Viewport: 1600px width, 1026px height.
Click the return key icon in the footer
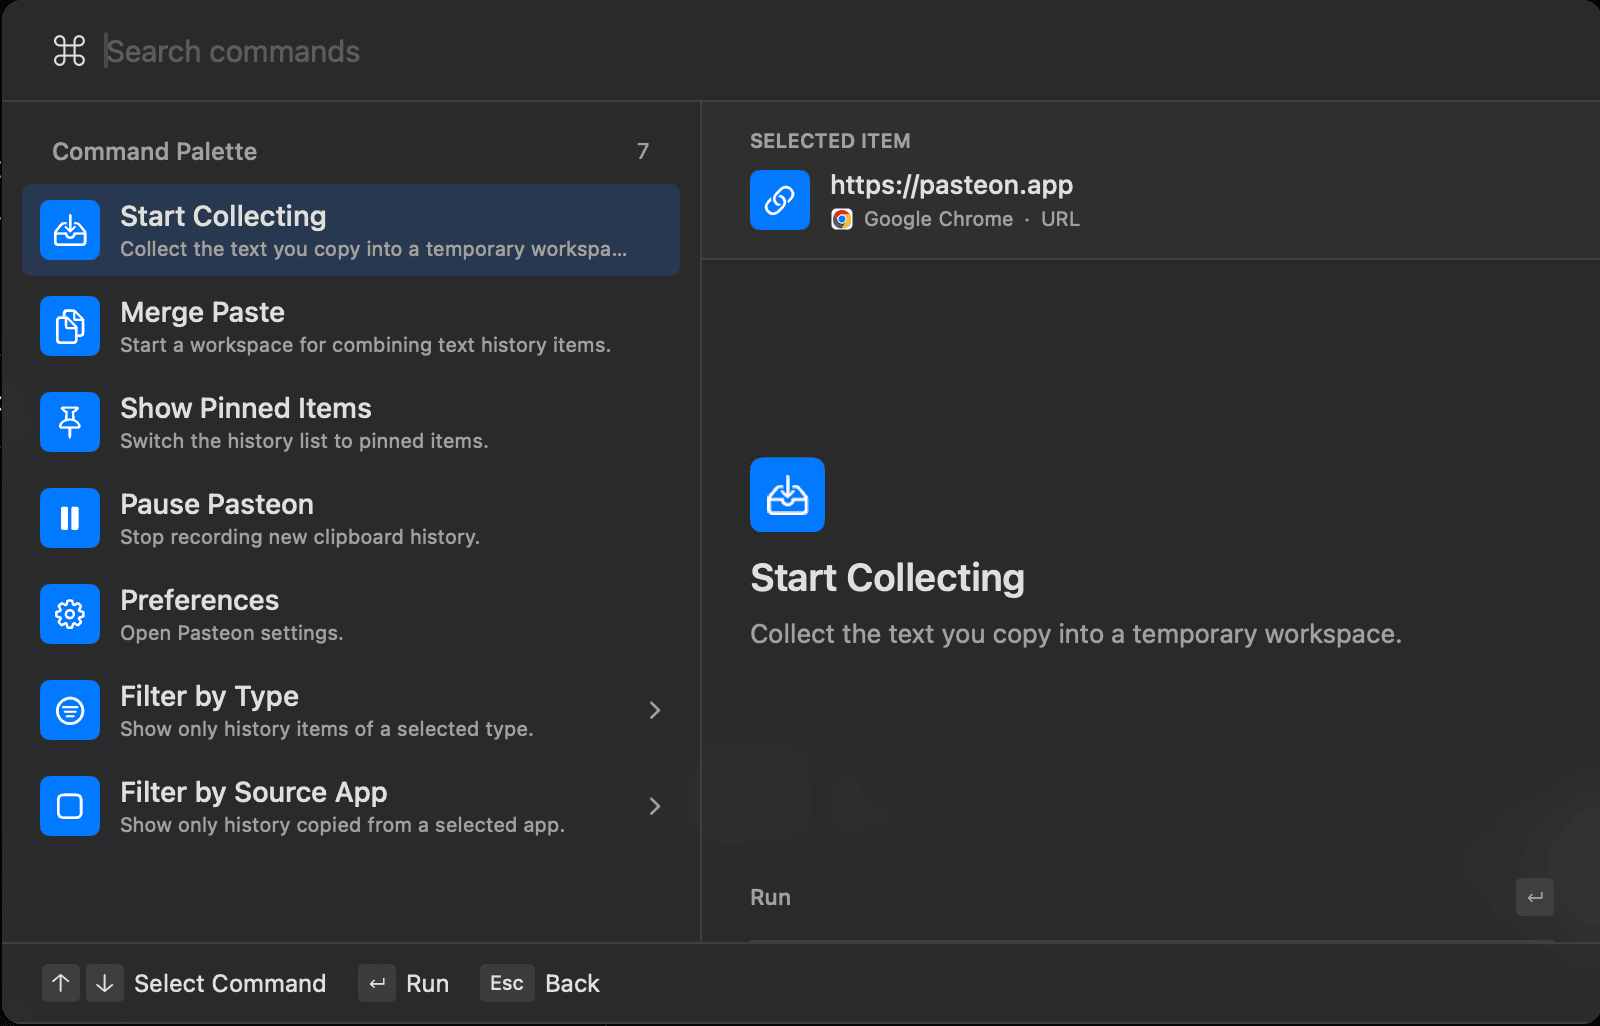click(377, 983)
